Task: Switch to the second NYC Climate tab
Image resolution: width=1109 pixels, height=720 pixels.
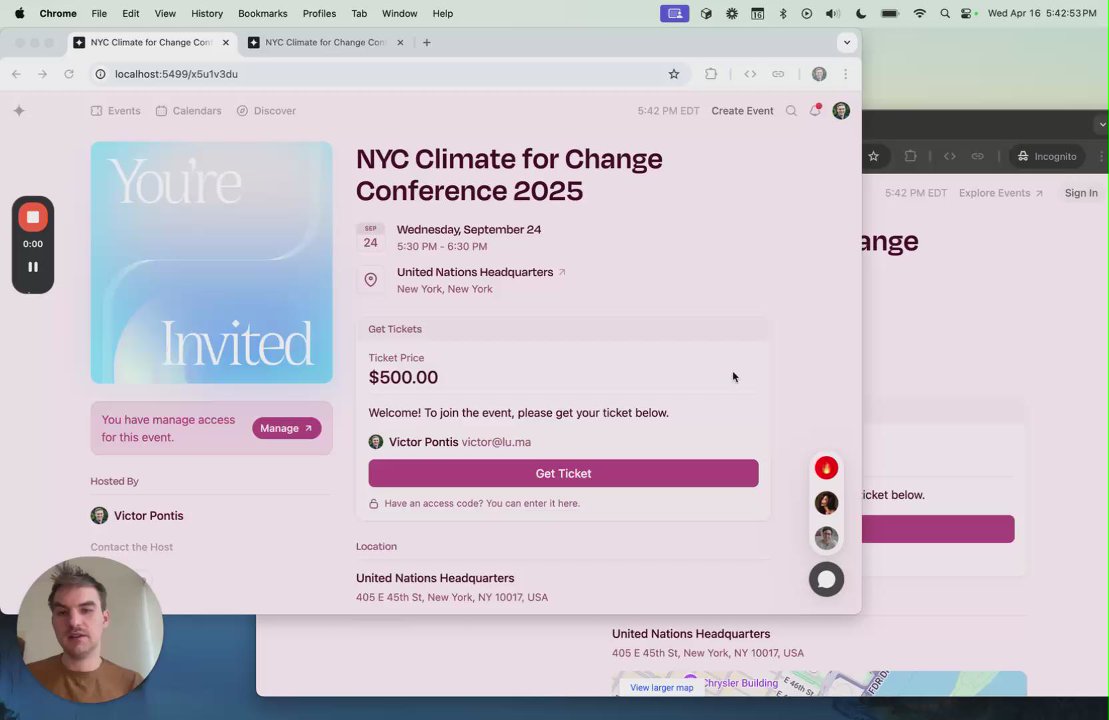Action: [326, 42]
